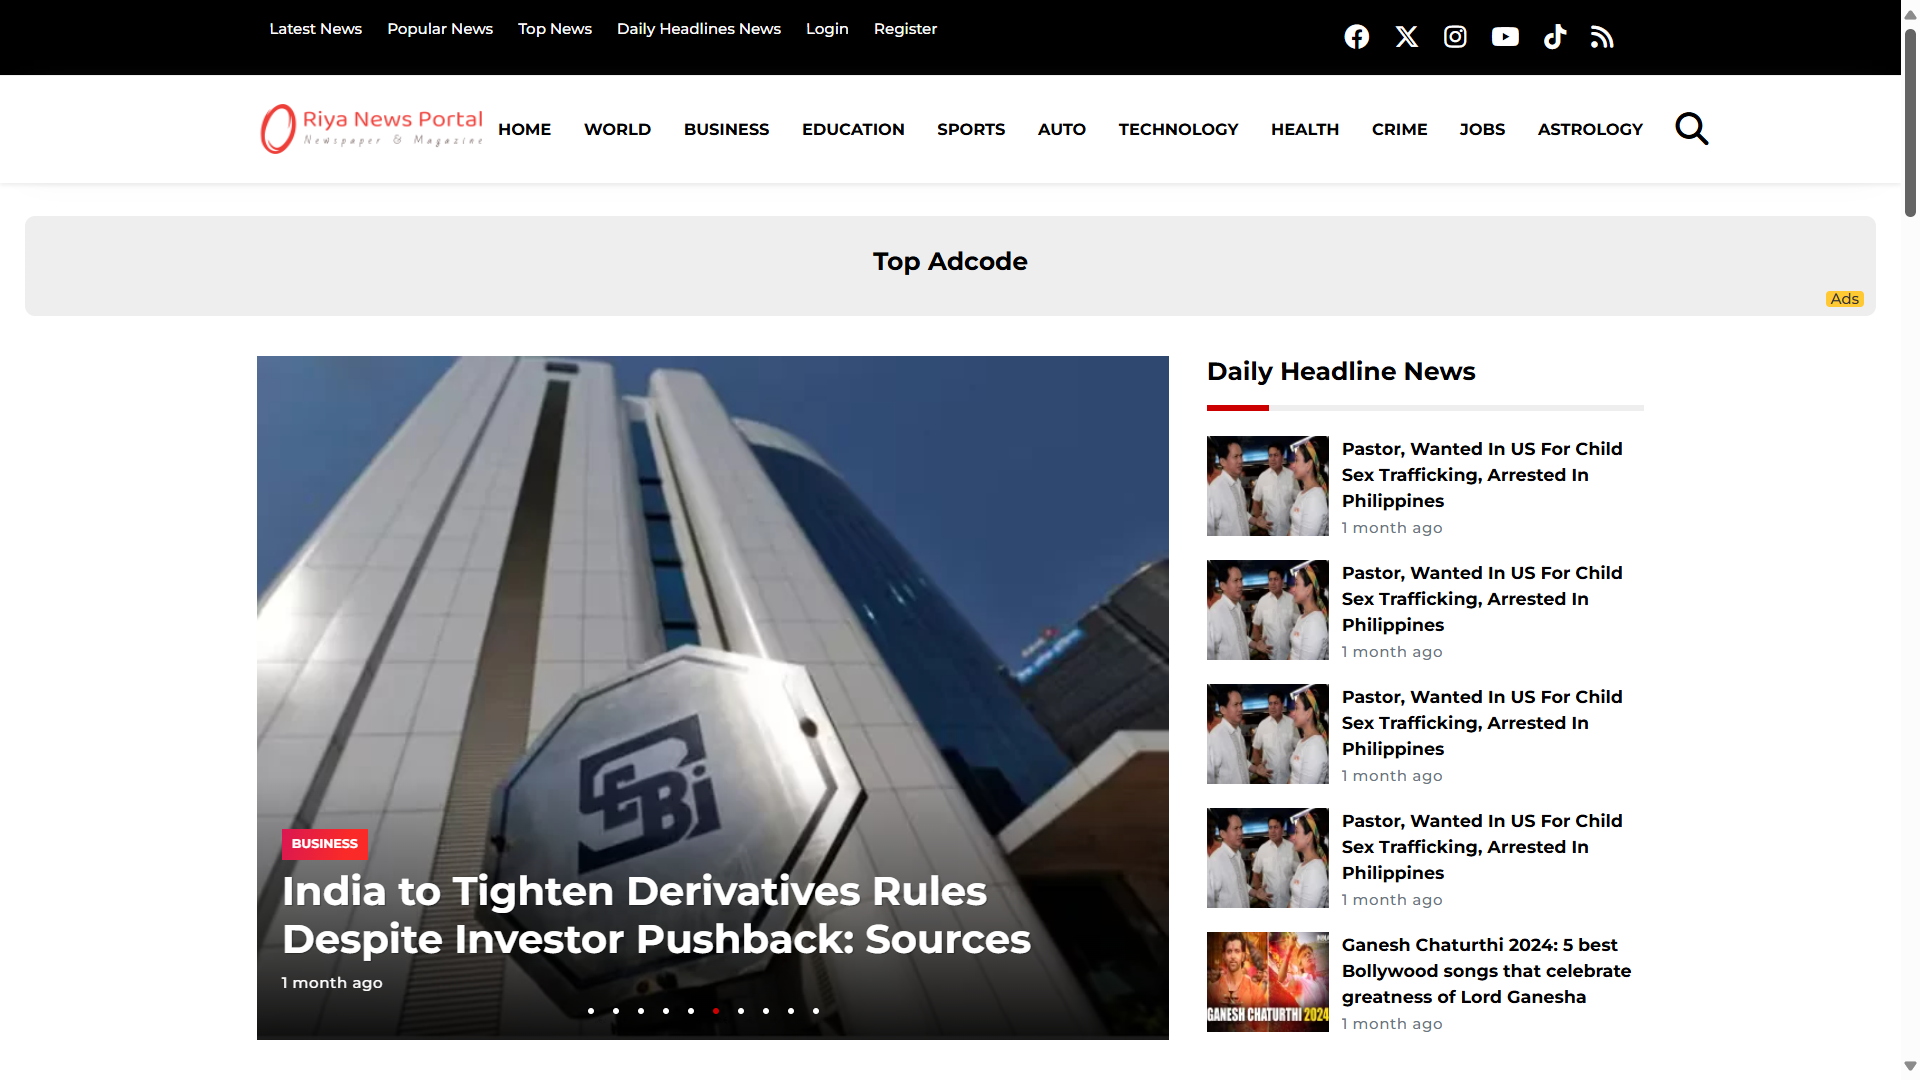Open India to Tighten Derivatives Rules headline
1920x1080 pixels.
click(656, 915)
